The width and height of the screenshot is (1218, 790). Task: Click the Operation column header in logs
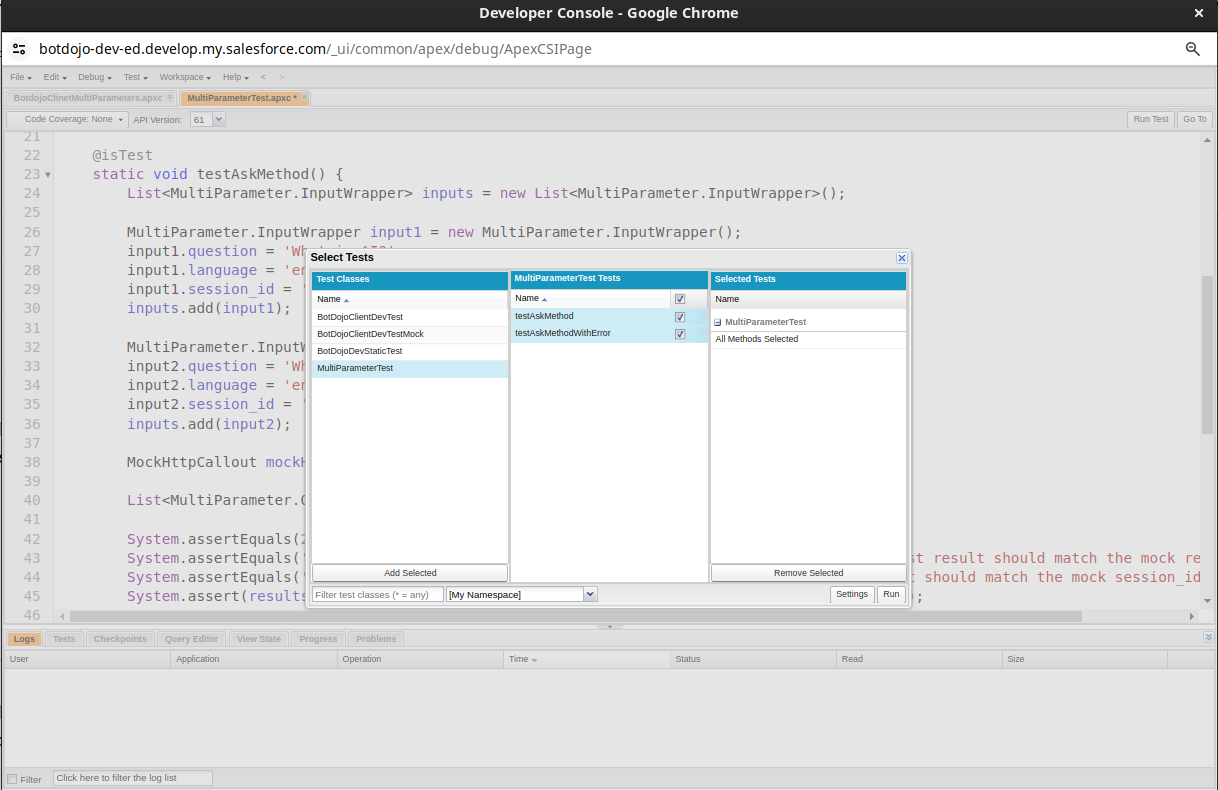(x=420, y=659)
